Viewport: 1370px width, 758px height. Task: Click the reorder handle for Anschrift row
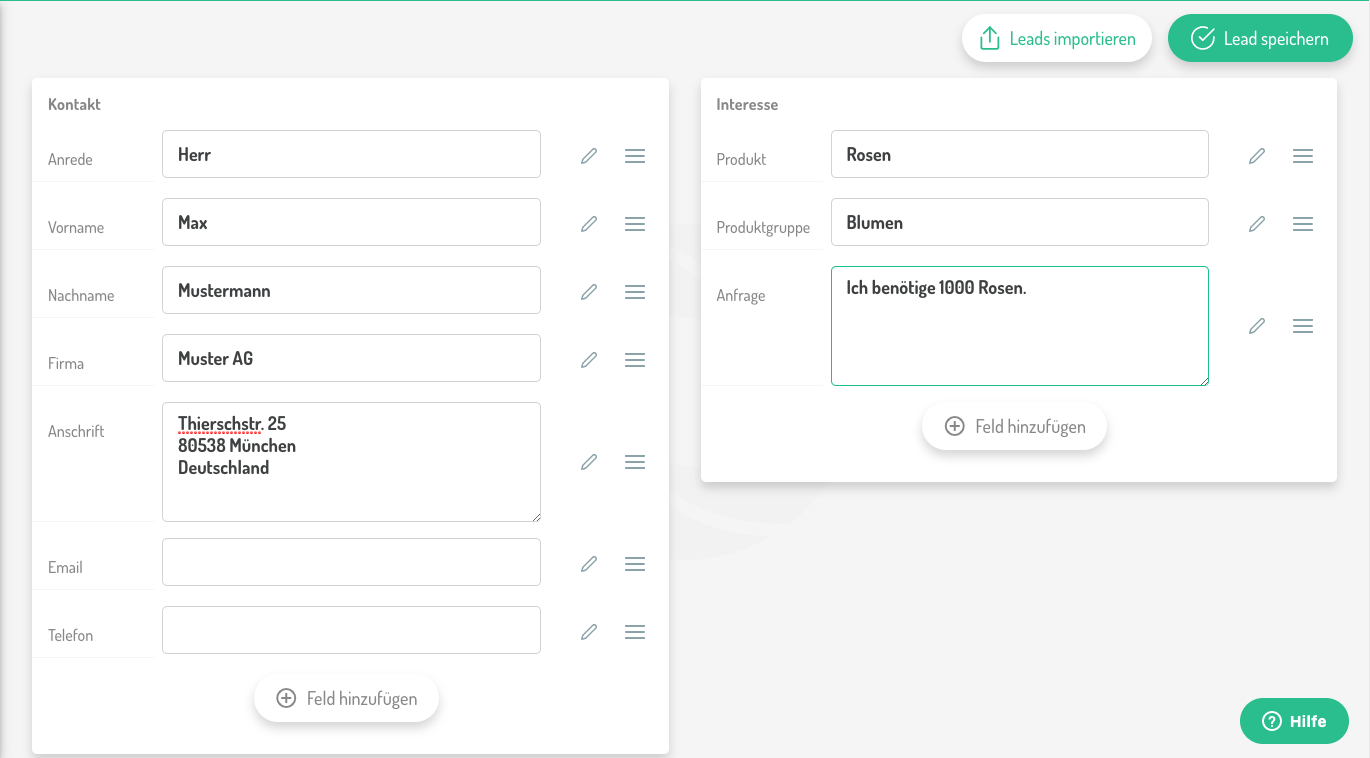634,462
